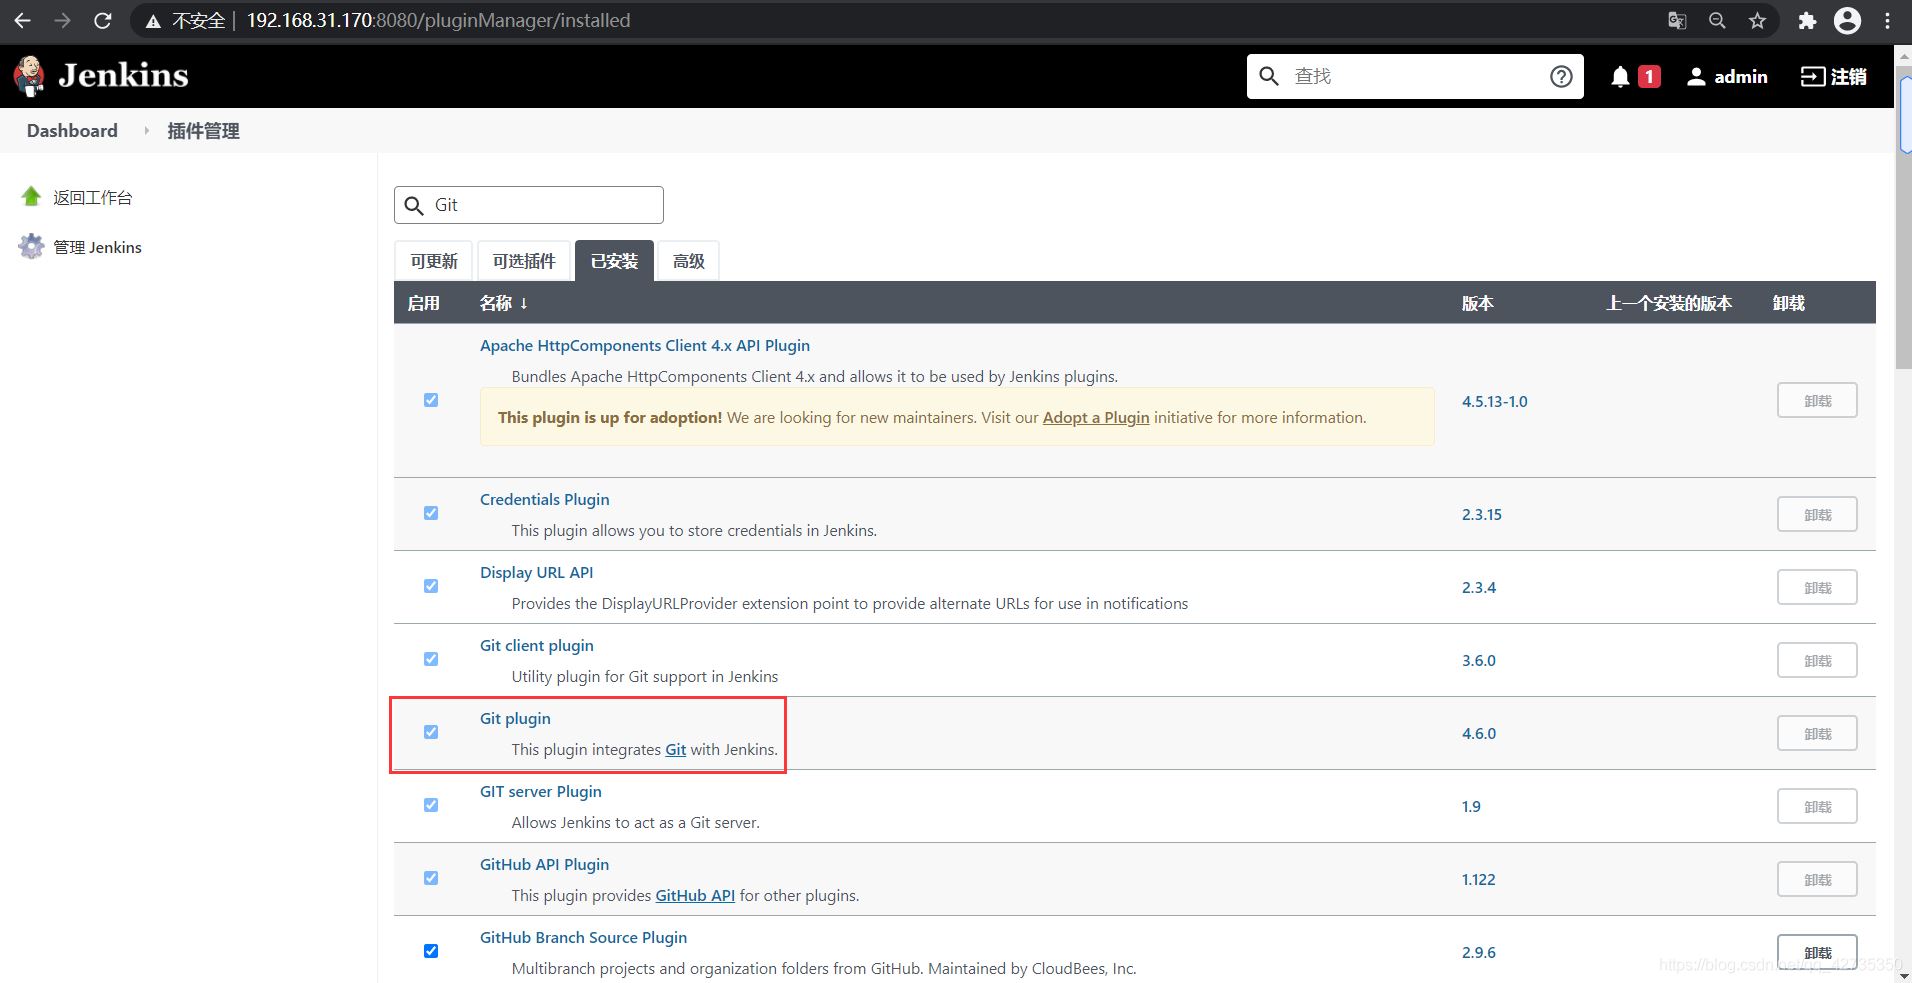
Task: Click the not-secure warning triangle icon
Action: [x=153, y=21]
